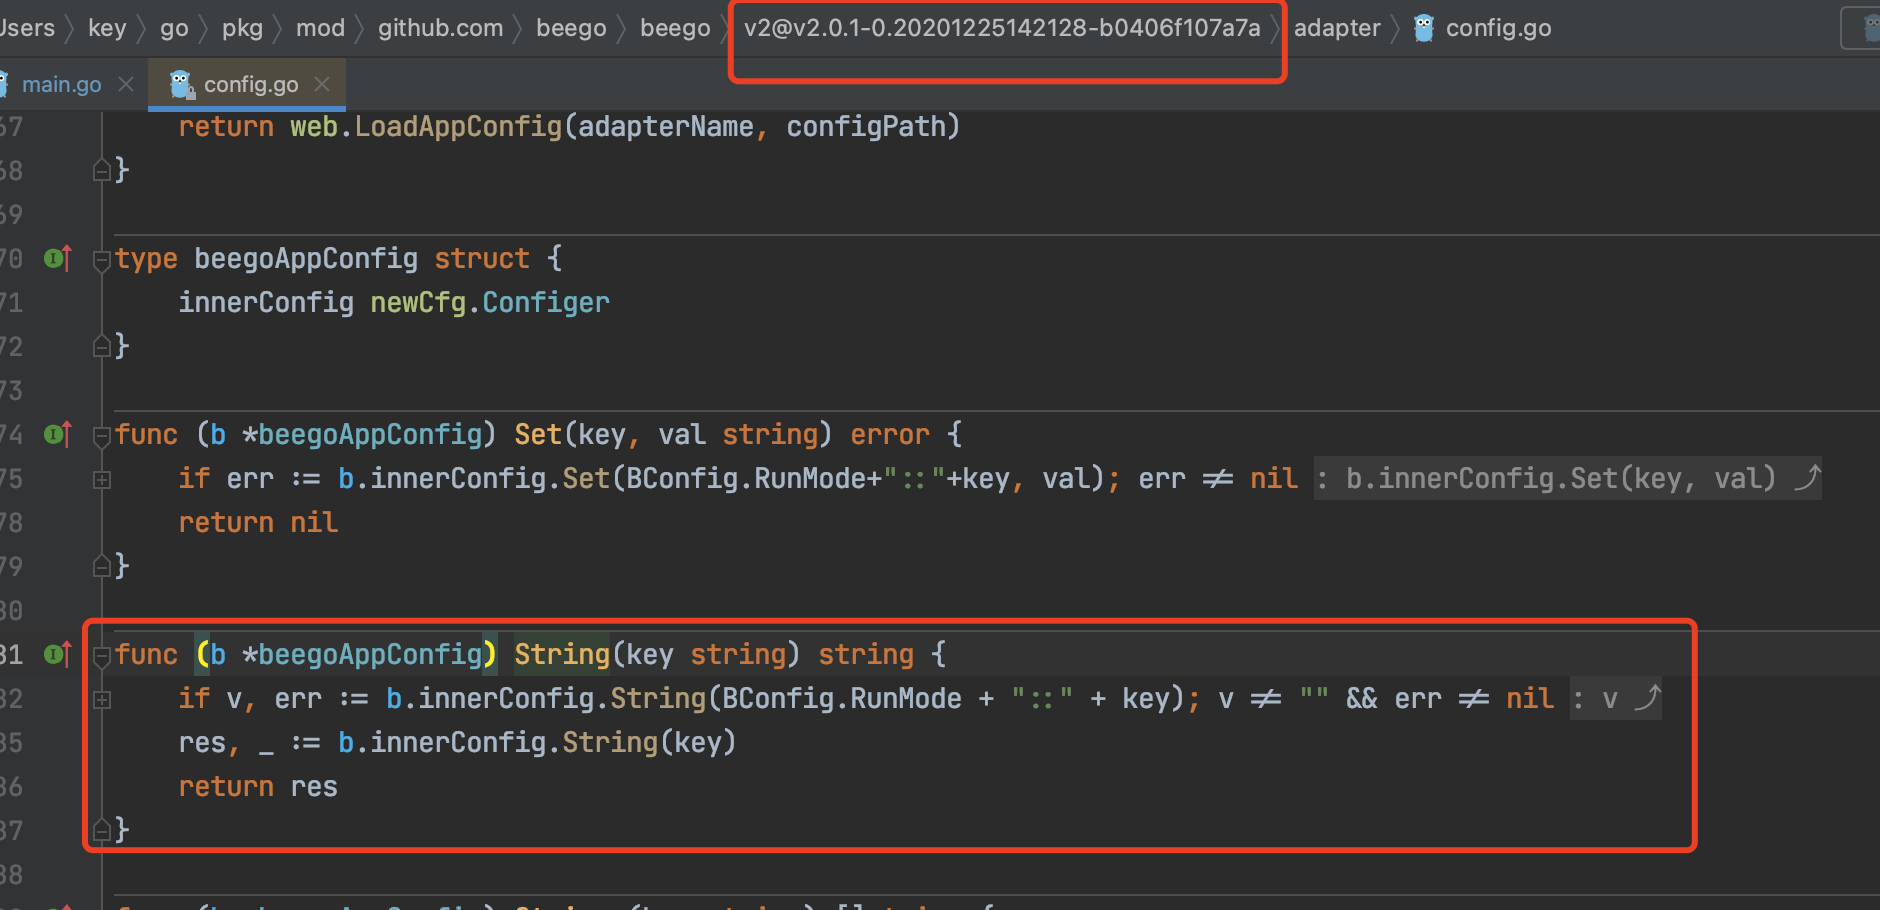Toggle fold marker at beegoAppConfig struct's closing brace

[102, 345]
